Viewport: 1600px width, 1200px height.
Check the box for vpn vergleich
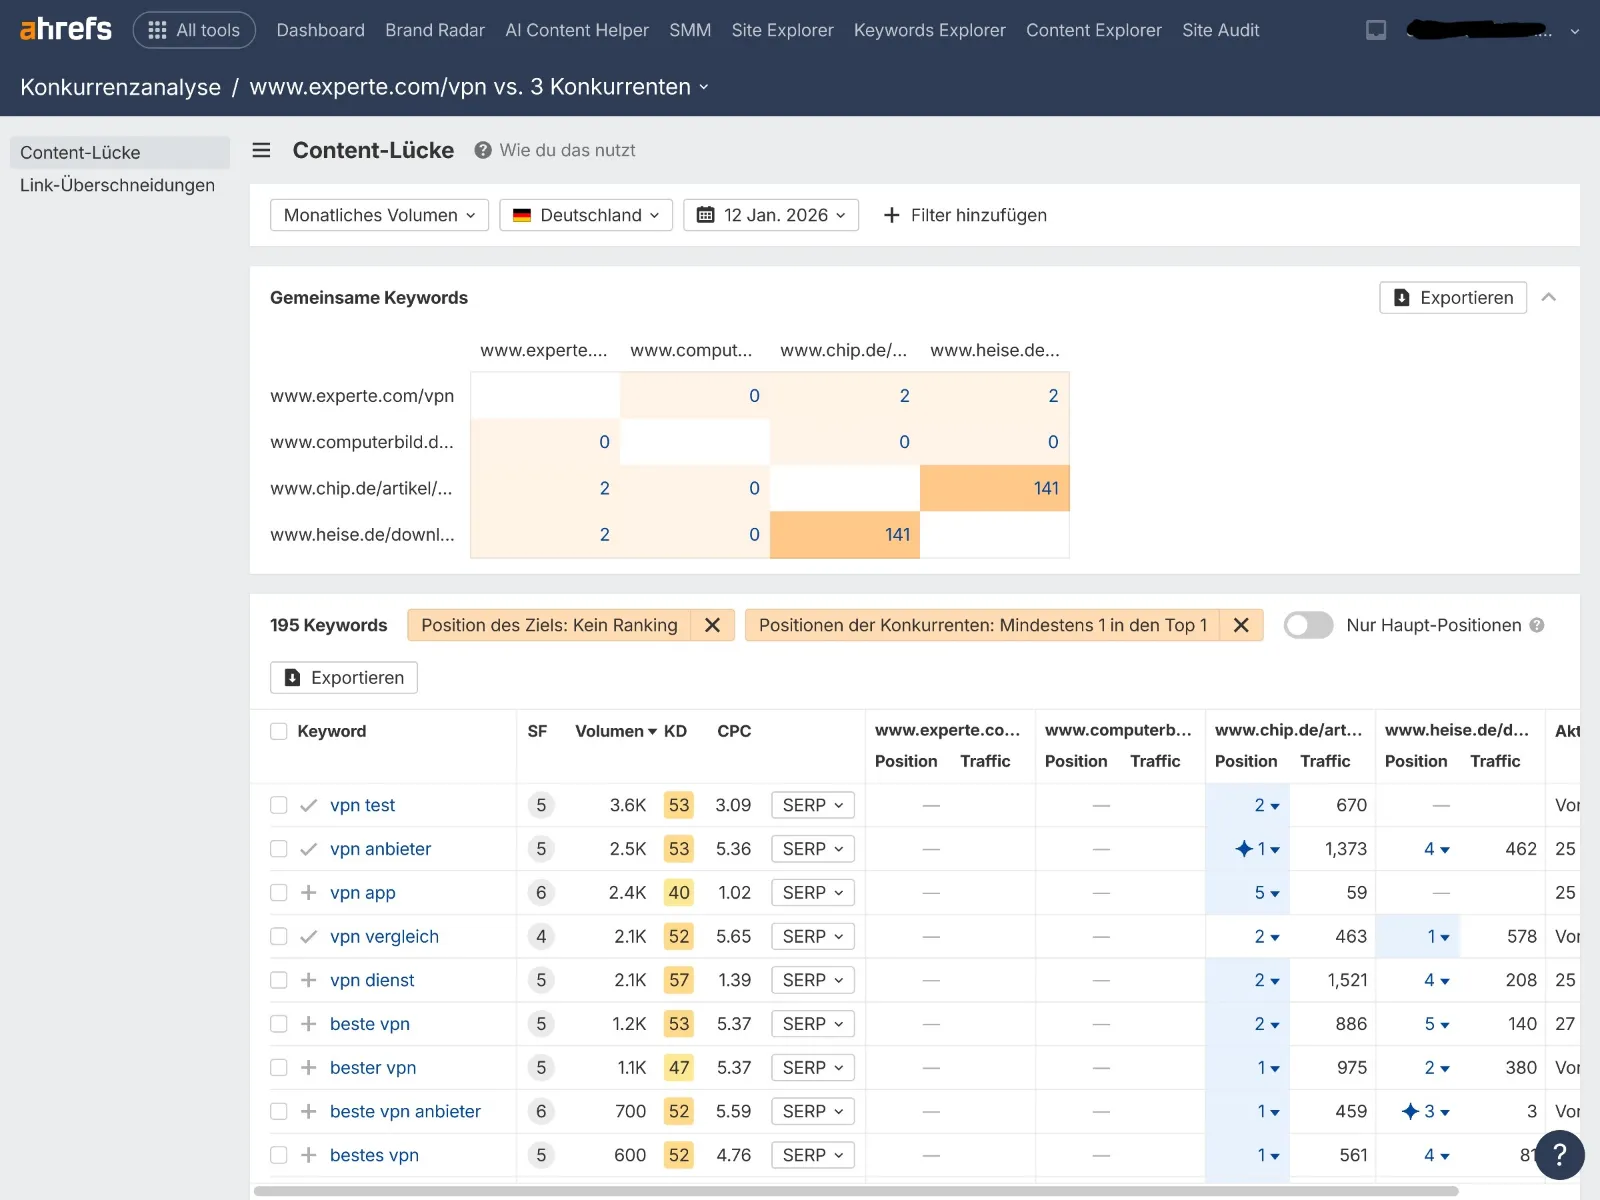279,936
